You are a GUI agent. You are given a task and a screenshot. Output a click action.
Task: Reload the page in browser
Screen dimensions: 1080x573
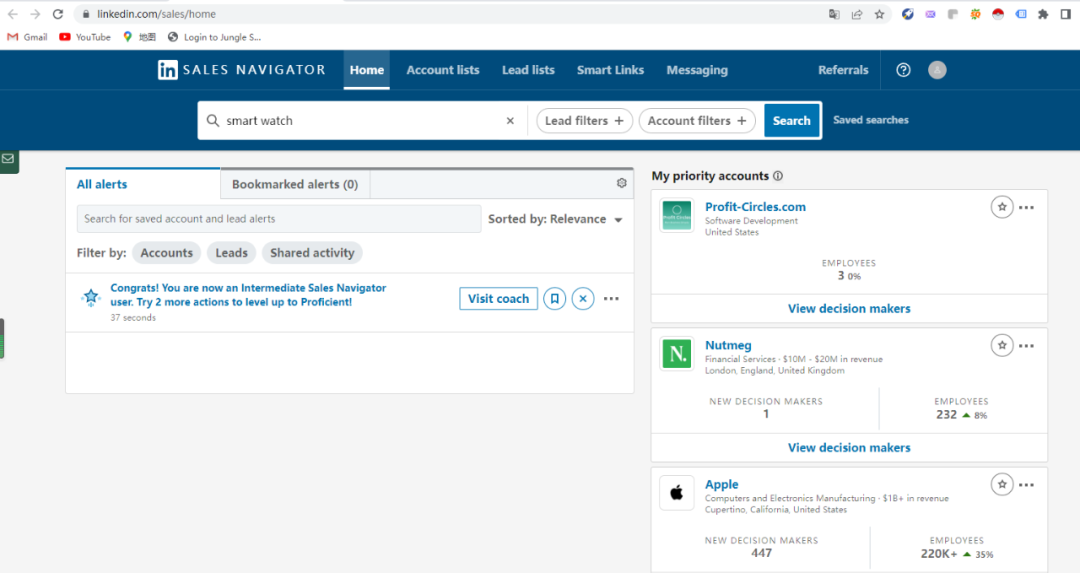click(x=58, y=14)
